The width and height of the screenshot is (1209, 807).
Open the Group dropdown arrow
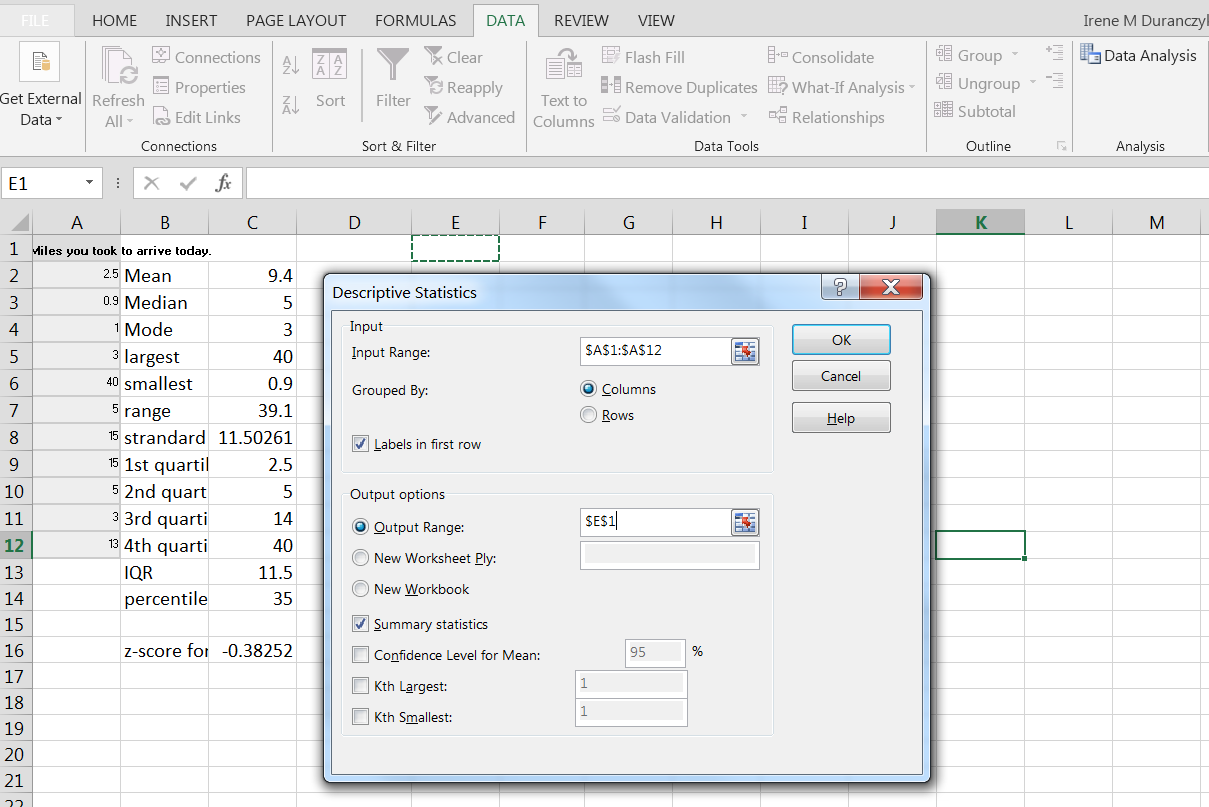tap(1015, 55)
